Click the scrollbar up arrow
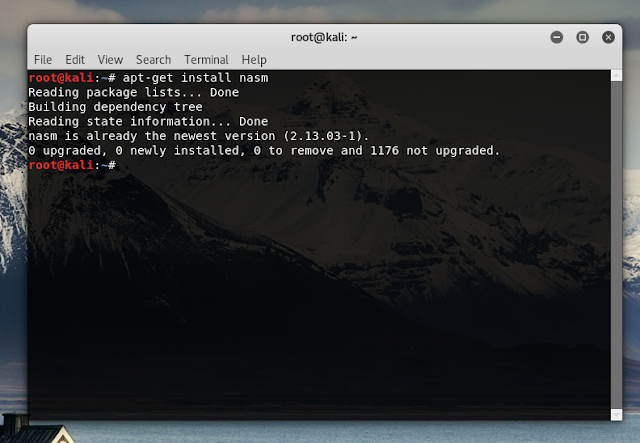 616,76
